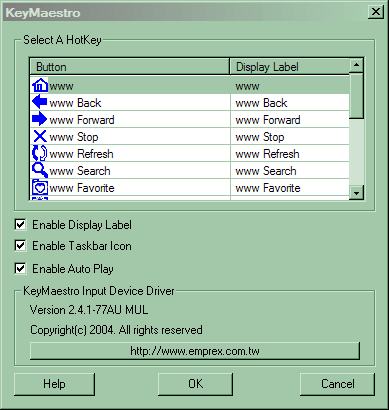Viewport: 389px width, 410px height.
Task: Click the www Favorite heart folder icon
Action: click(40, 187)
